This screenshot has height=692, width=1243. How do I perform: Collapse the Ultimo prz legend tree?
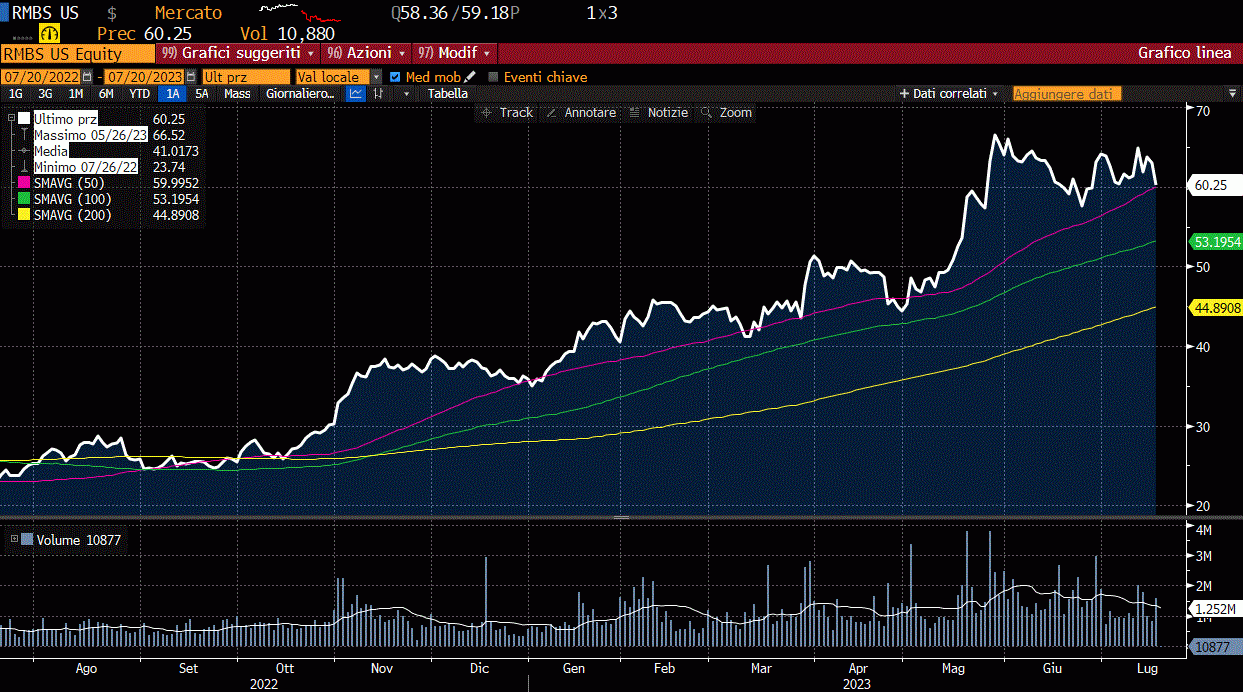pyautogui.click(x=11, y=118)
